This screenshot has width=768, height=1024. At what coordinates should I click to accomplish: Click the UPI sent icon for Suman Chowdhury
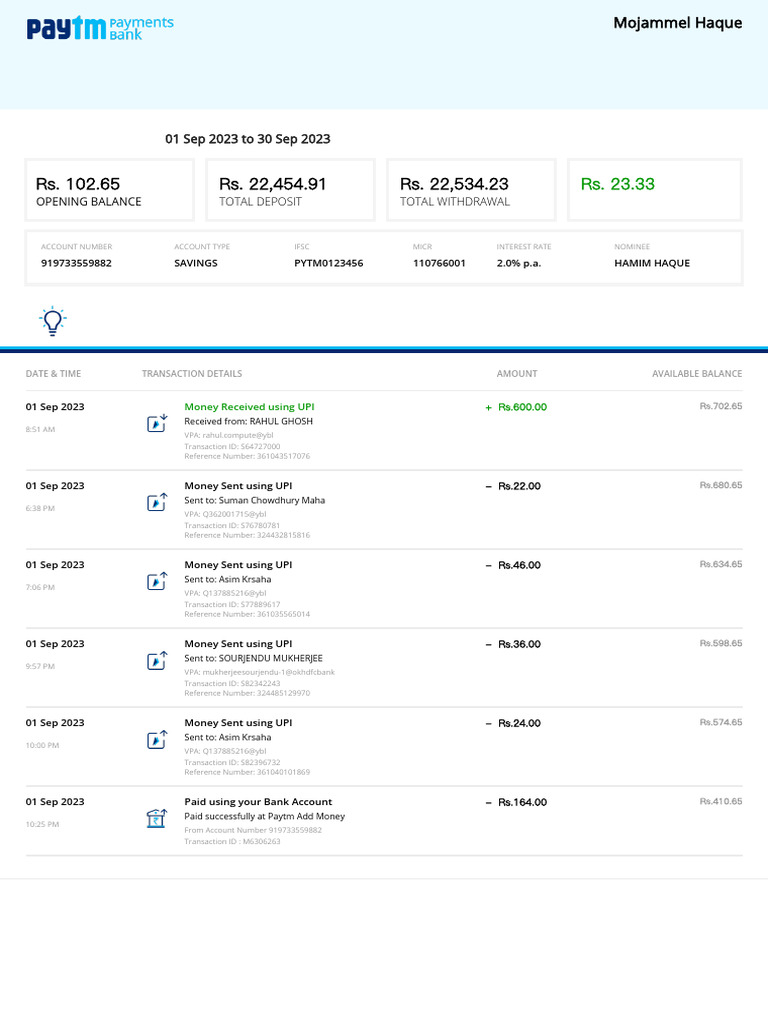(157, 503)
